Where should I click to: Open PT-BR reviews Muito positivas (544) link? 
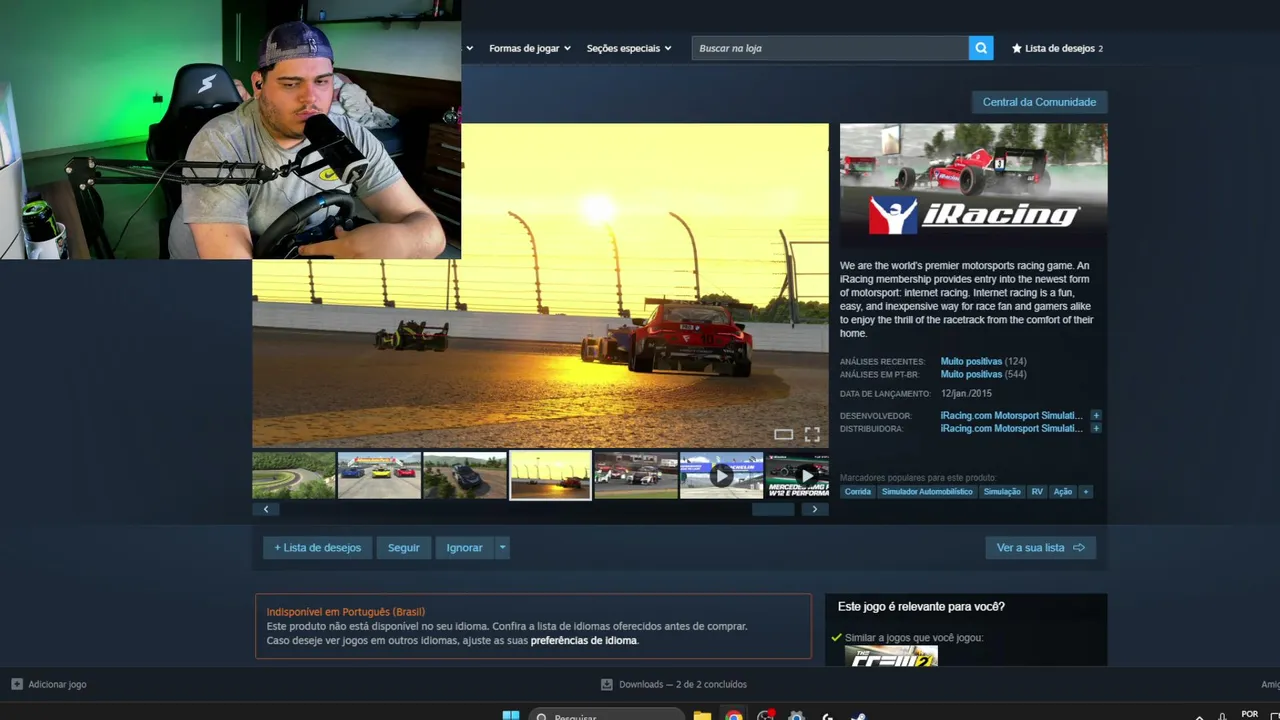984,374
